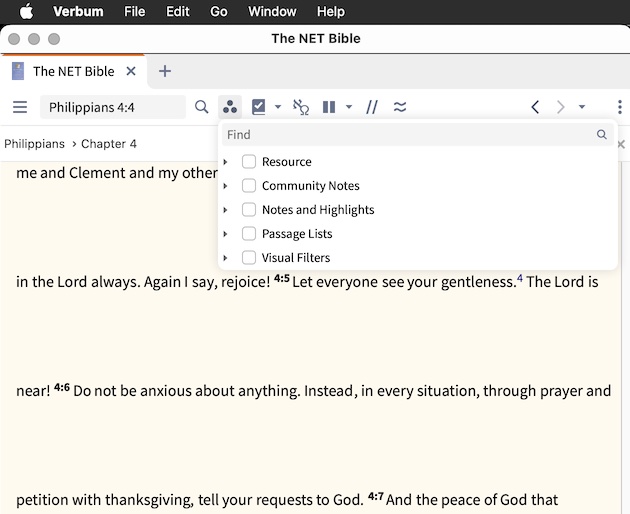
Task: Open navigation history dropdown arrow
Action: [x=582, y=107]
